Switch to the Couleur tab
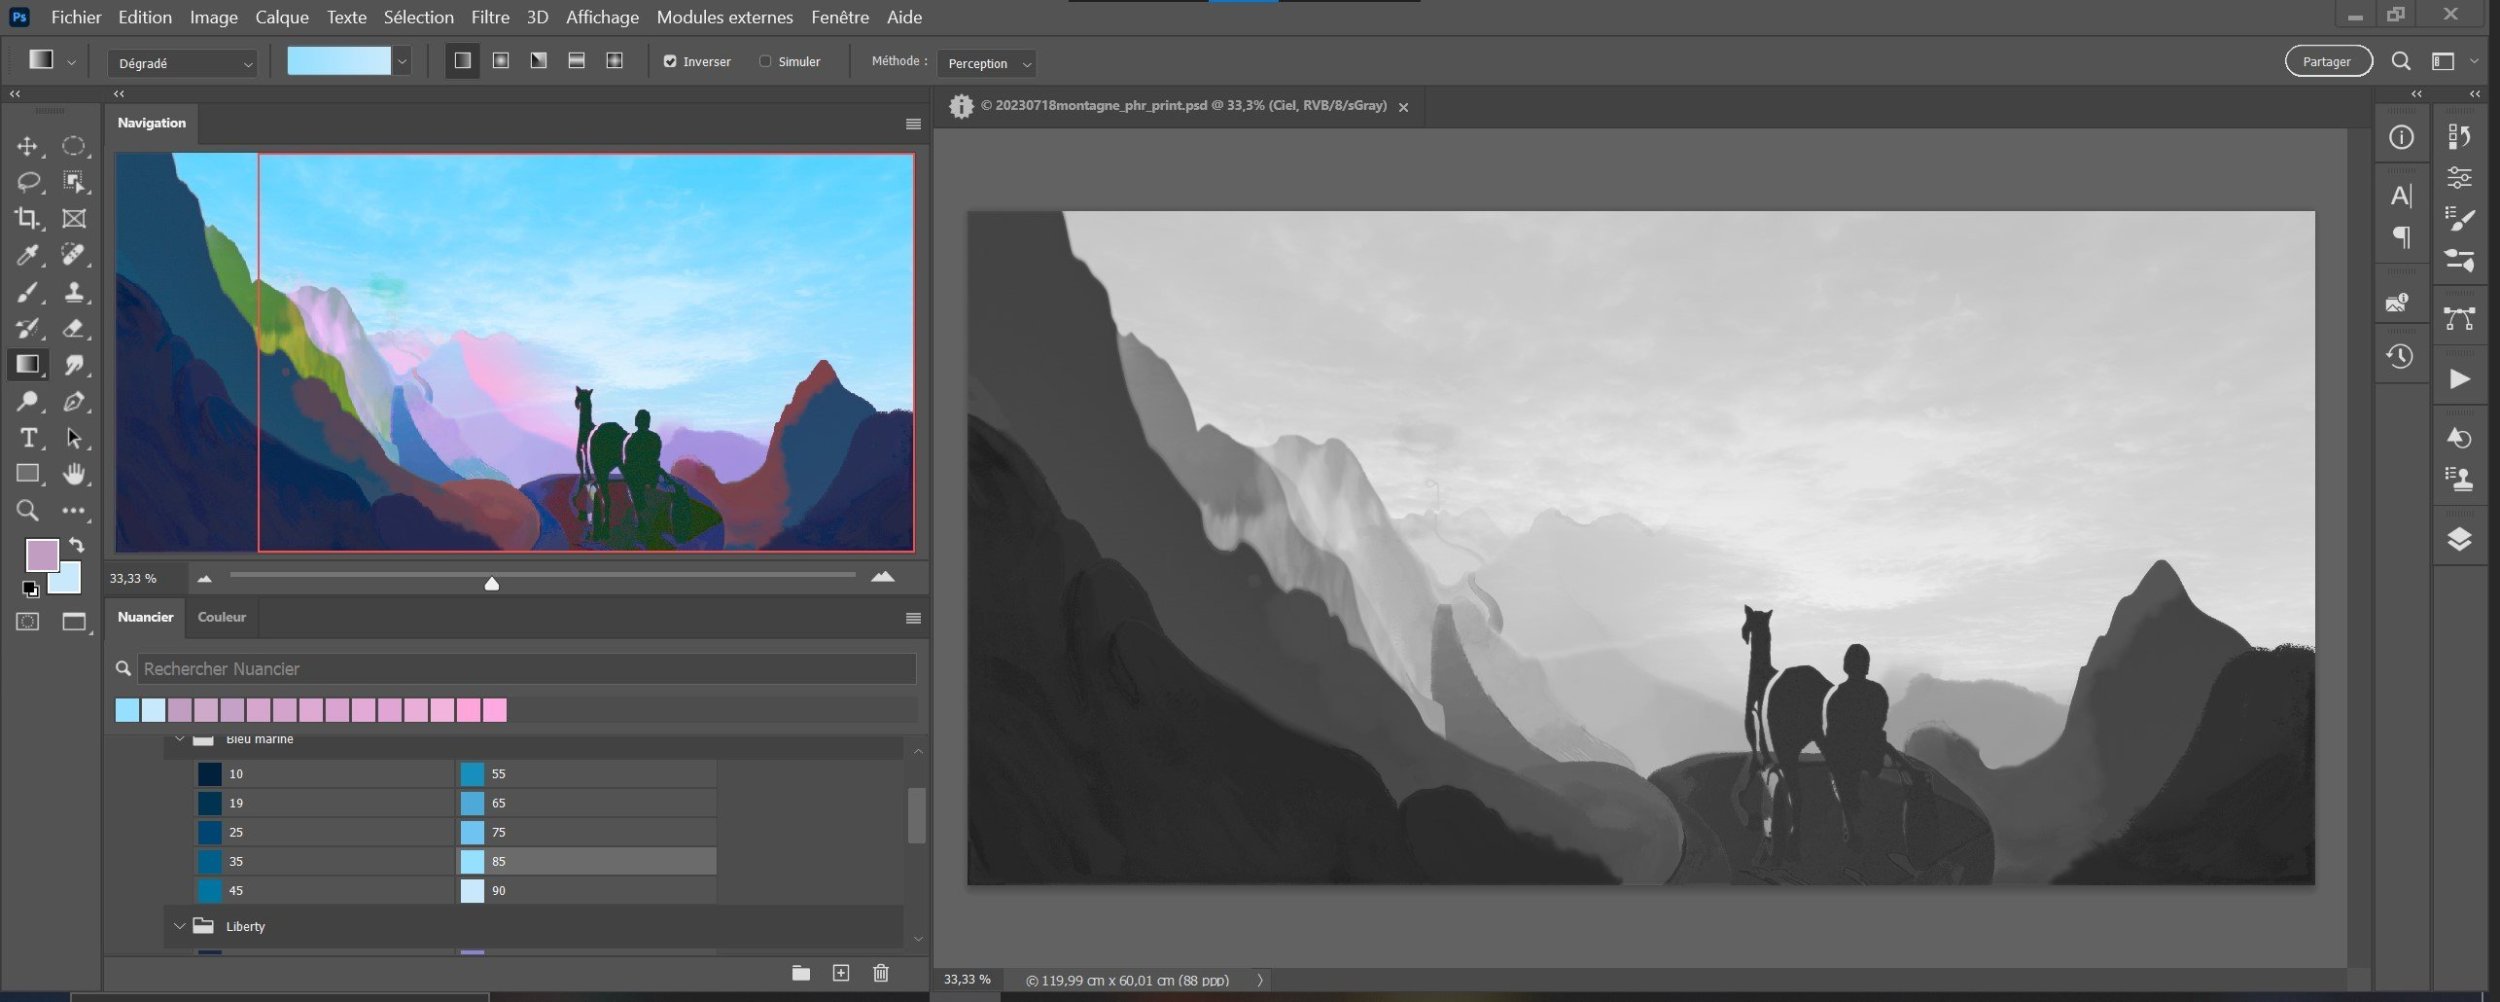Image resolution: width=2500 pixels, height=1002 pixels. [x=221, y=617]
